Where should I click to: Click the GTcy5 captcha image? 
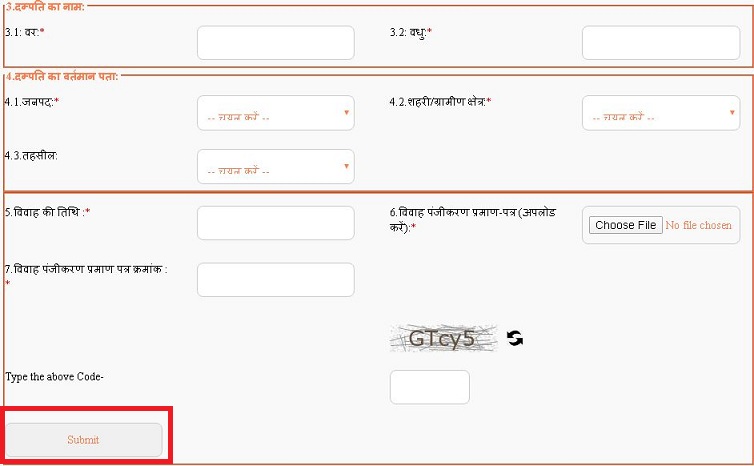(442, 339)
